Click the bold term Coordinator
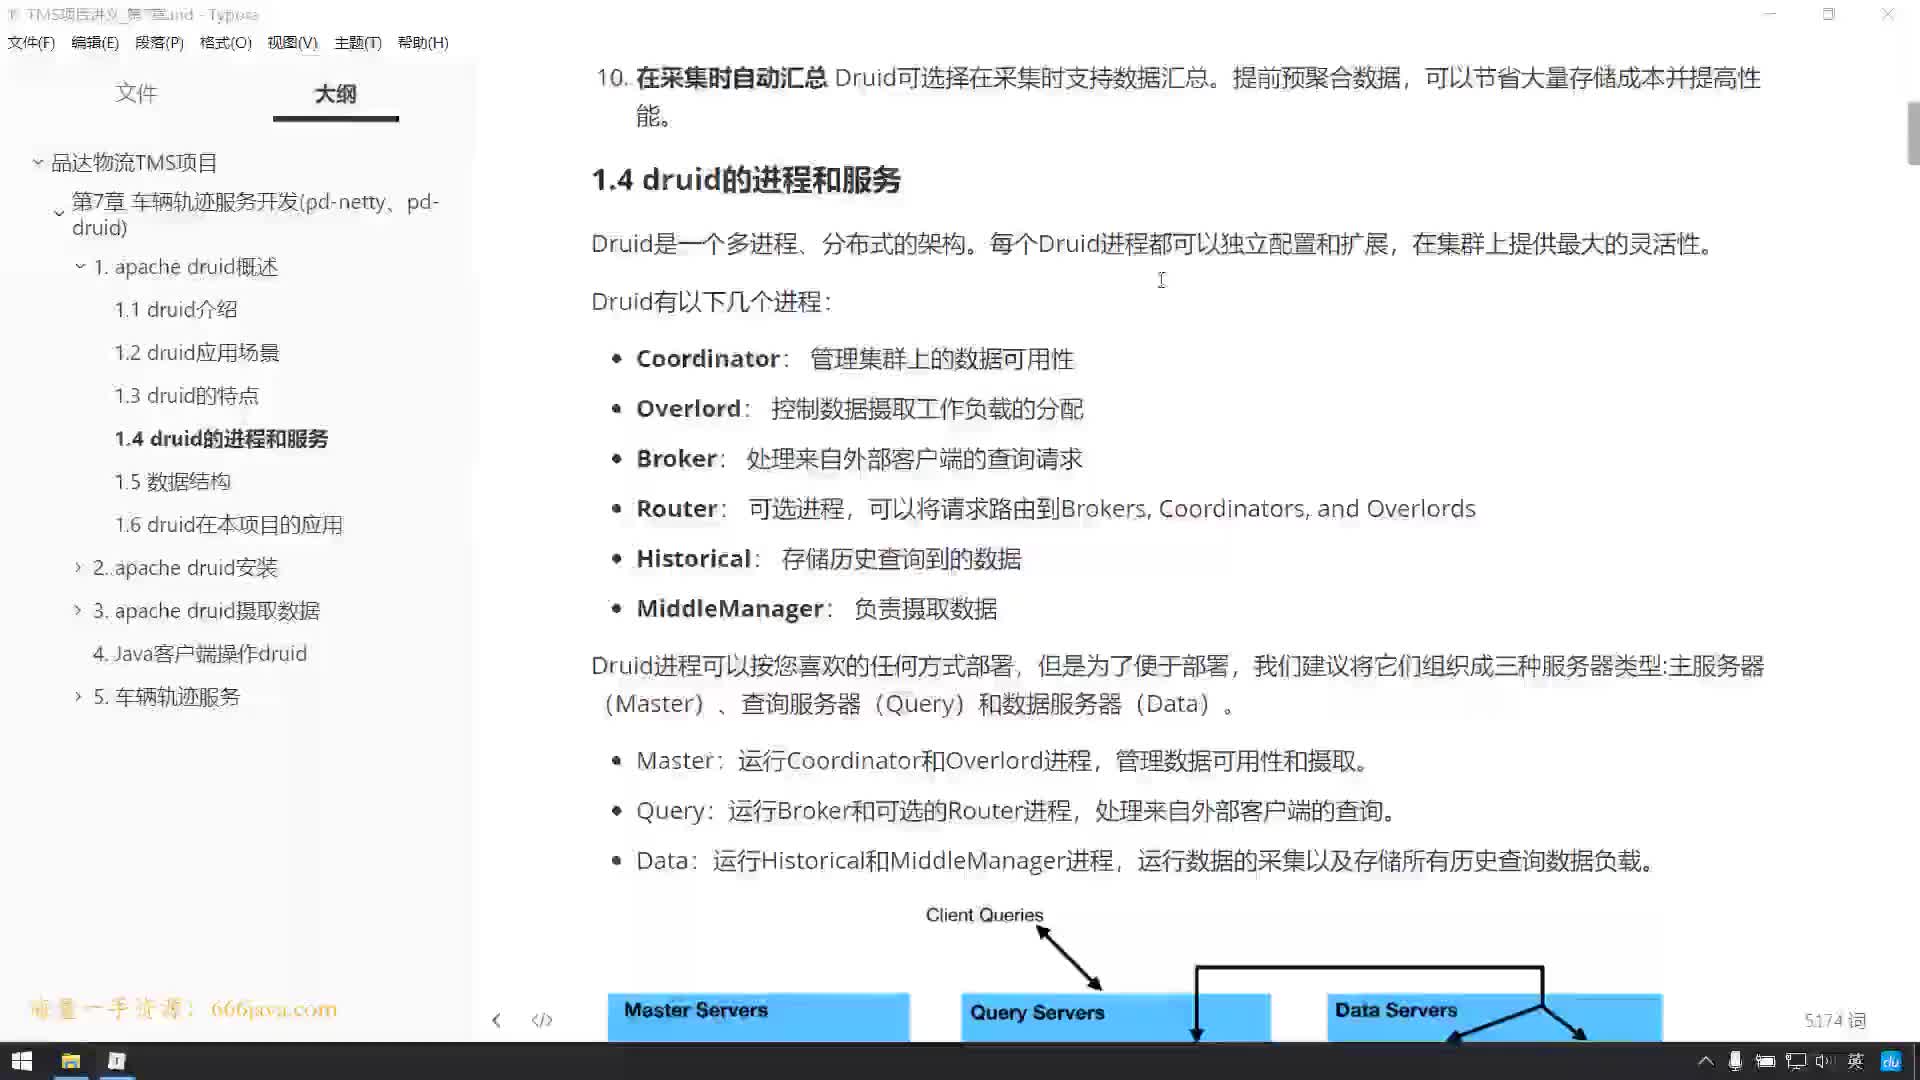Screen dimensions: 1920x1080 pos(708,359)
